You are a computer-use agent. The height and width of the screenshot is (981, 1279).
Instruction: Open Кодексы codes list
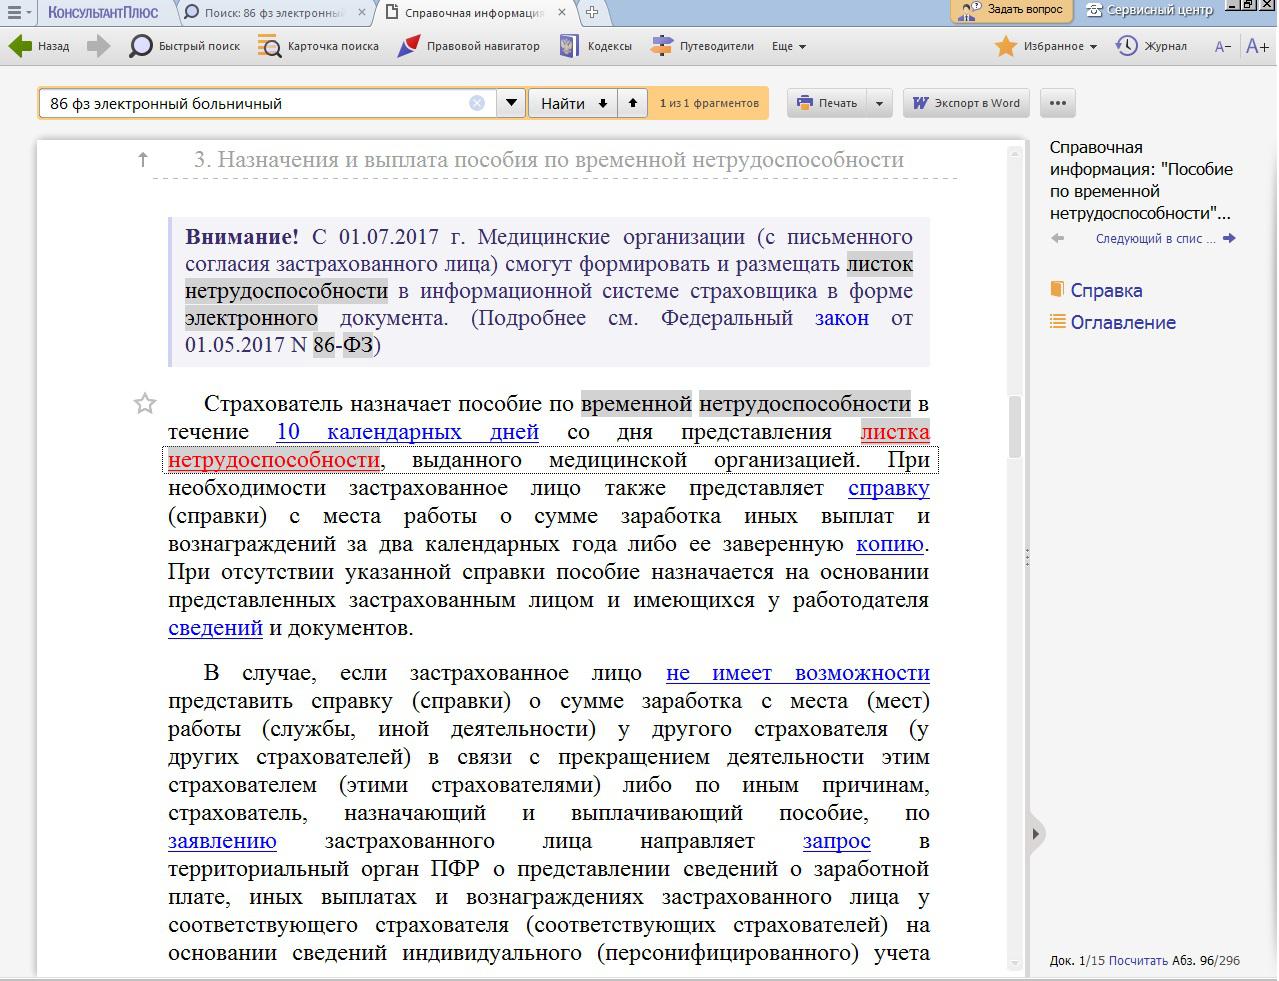coord(596,46)
